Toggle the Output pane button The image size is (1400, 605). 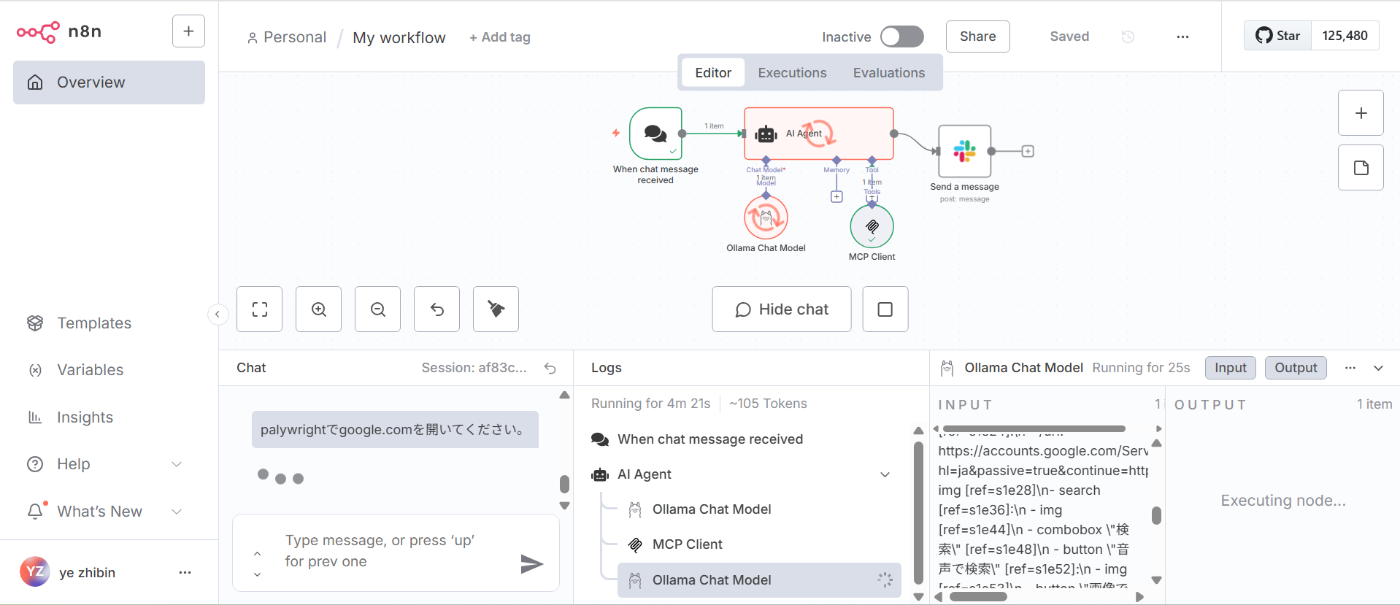click(x=1296, y=368)
